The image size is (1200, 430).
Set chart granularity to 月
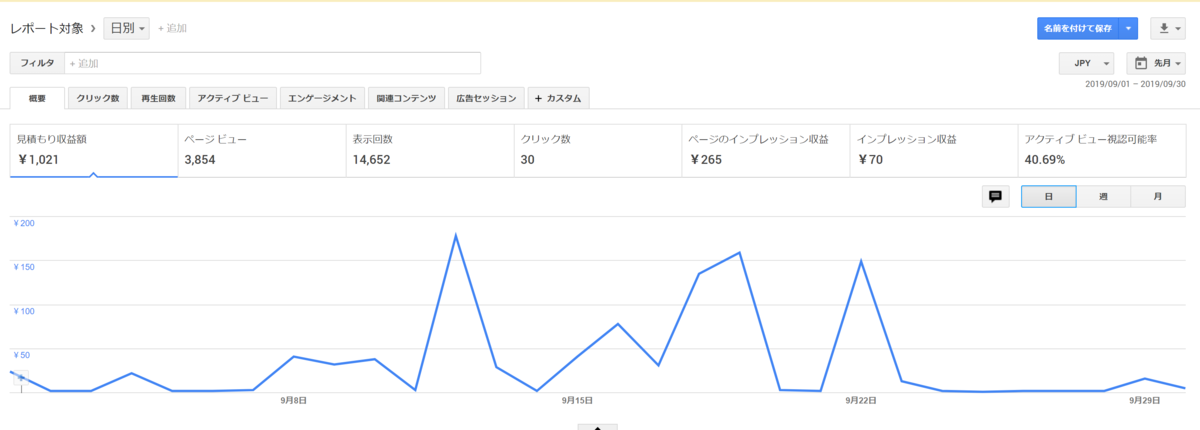point(1158,197)
